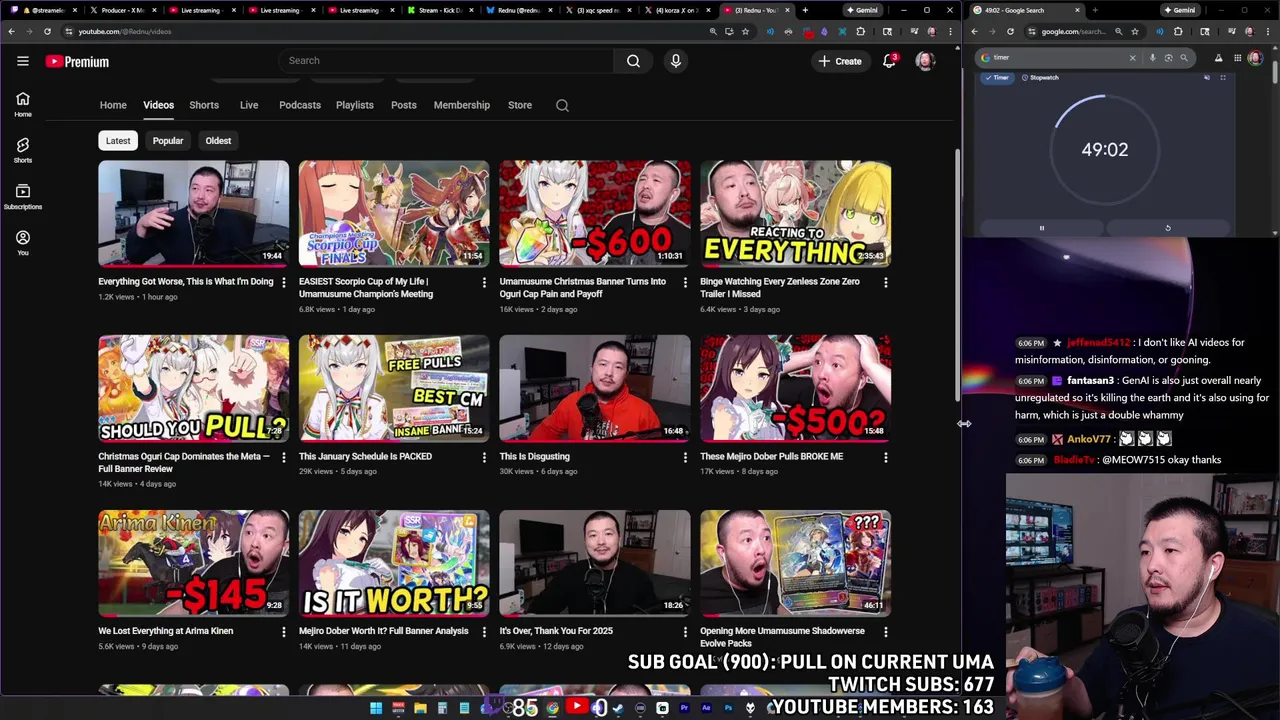The height and width of the screenshot is (720, 1280).
Task: Open options for 'We Lost Everything at Arima Kinen'
Action: (x=284, y=632)
